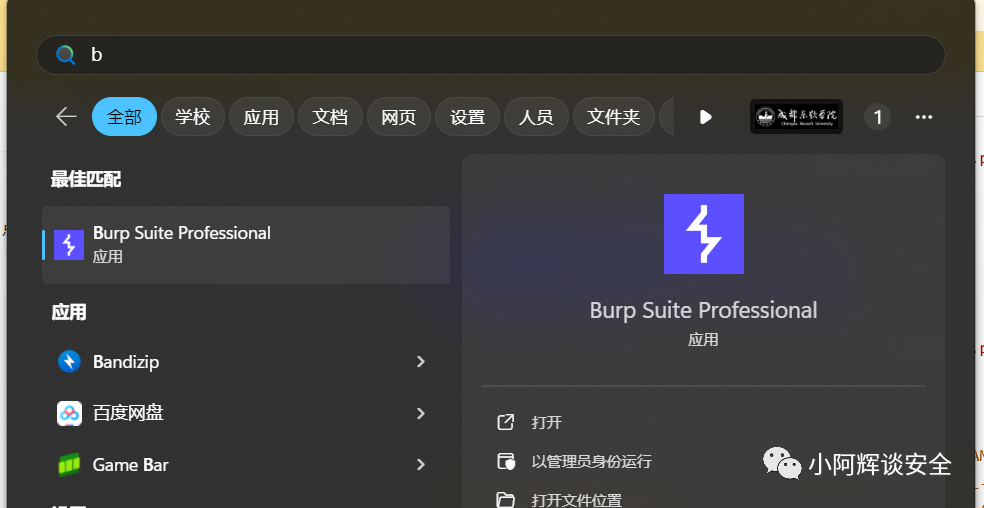Screen dimensions: 984x508
Task: Click the small Burp Suite icon in results
Action: (x=69, y=245)
